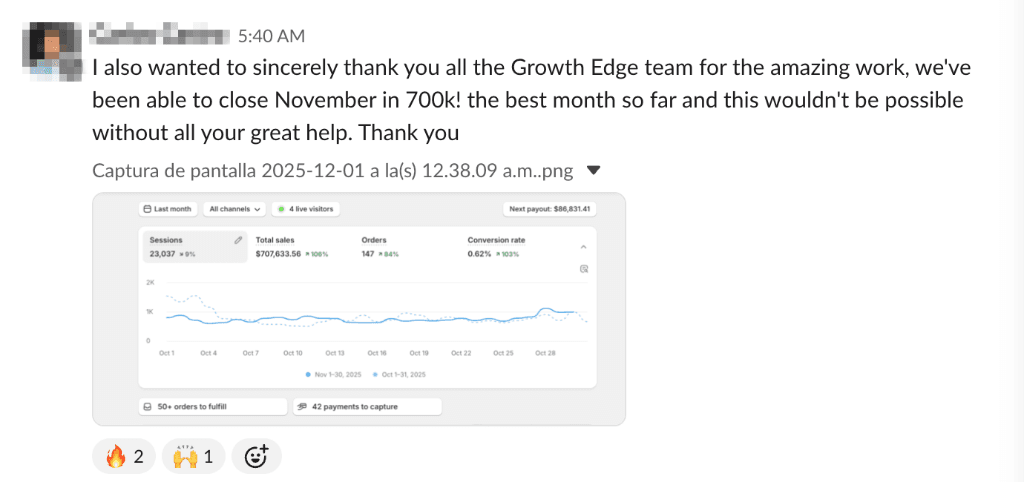This screenshot has width=1024, height=482.
Task: Open the add reaction emoji picker
Action: pos(256,457)
